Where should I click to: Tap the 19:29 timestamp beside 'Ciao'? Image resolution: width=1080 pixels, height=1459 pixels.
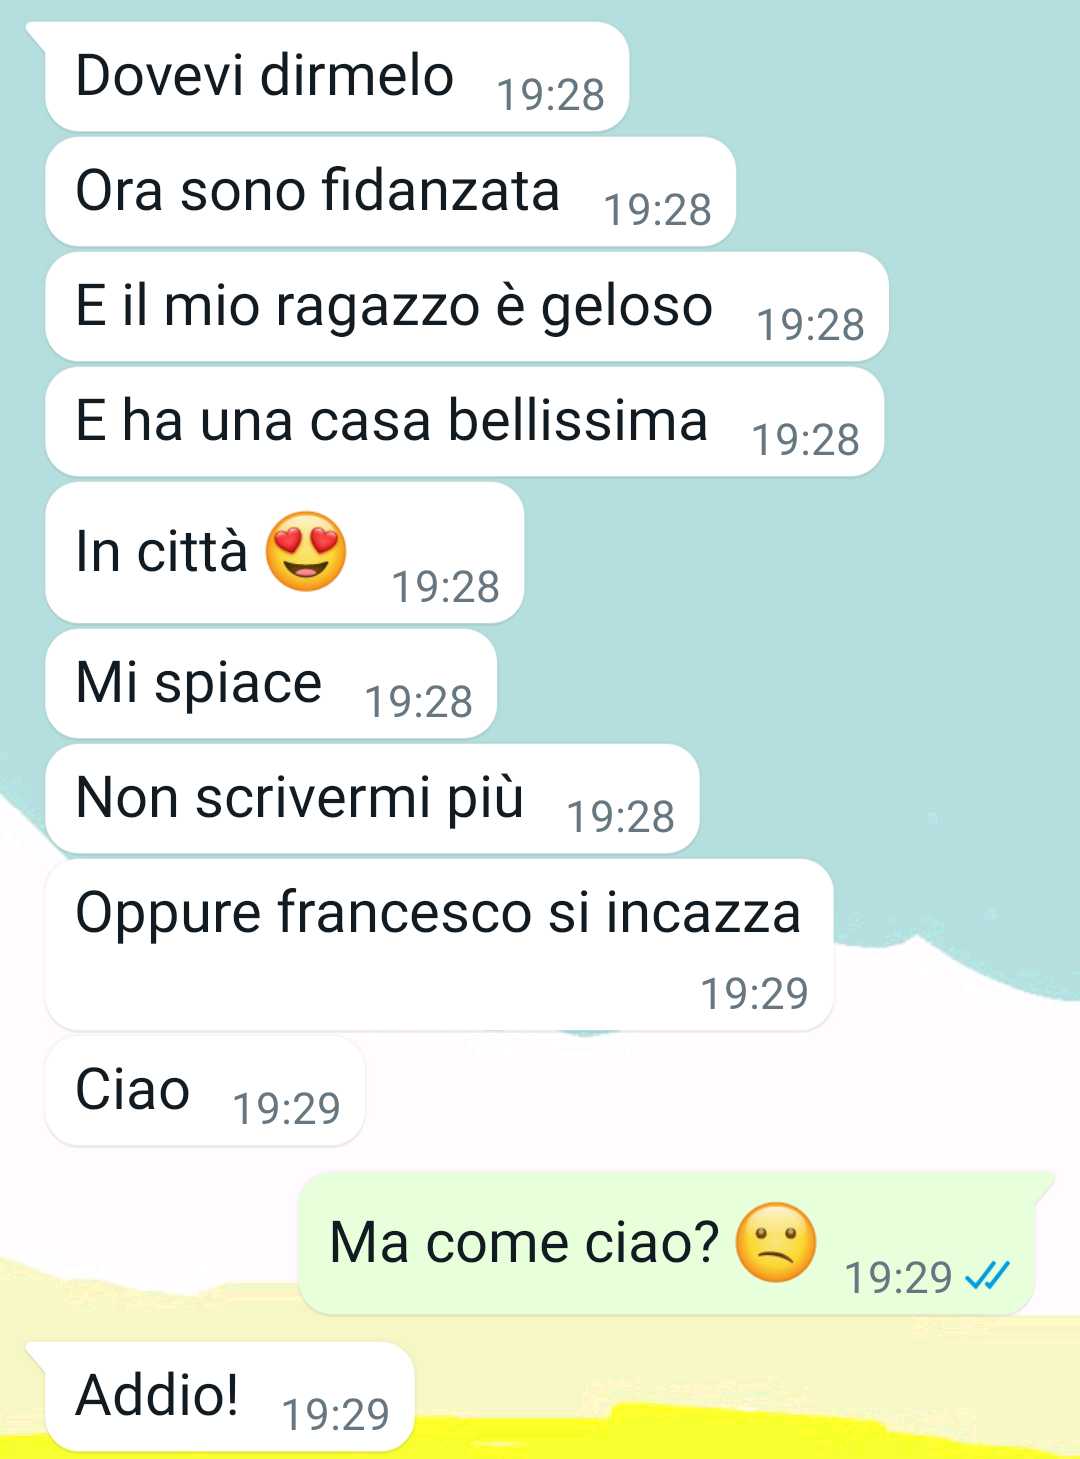click(287, 1108)
